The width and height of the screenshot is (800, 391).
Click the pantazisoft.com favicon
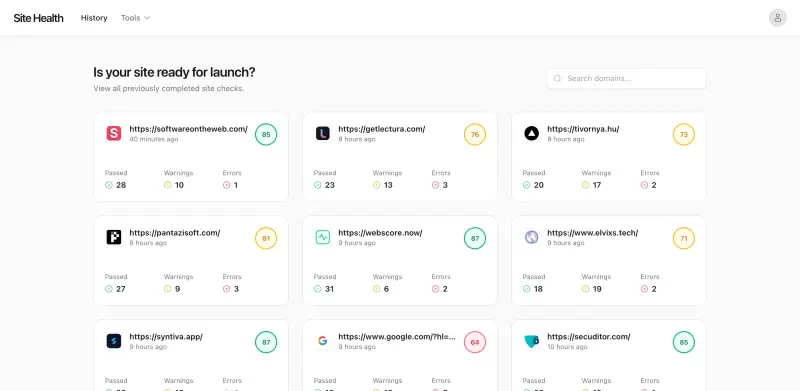[x=114, y=237]
